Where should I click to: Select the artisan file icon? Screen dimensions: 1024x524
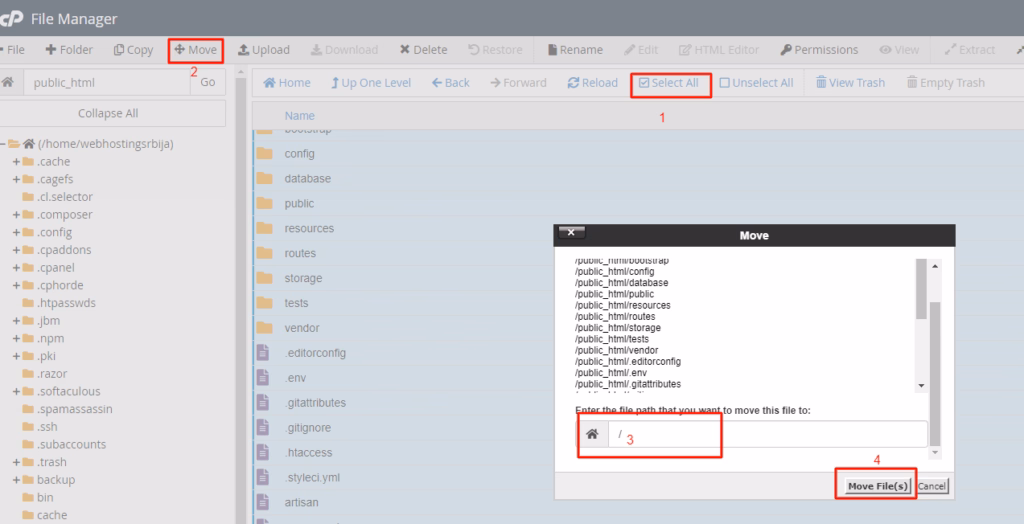click(x=263, y=502)
